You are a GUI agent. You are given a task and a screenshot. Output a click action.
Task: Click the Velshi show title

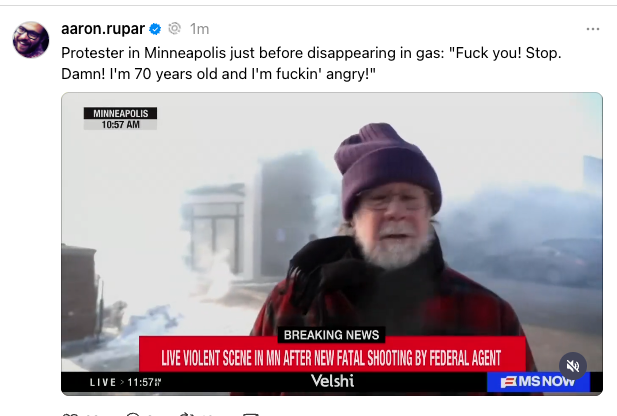pyautogui.click(x=333, y=381)
